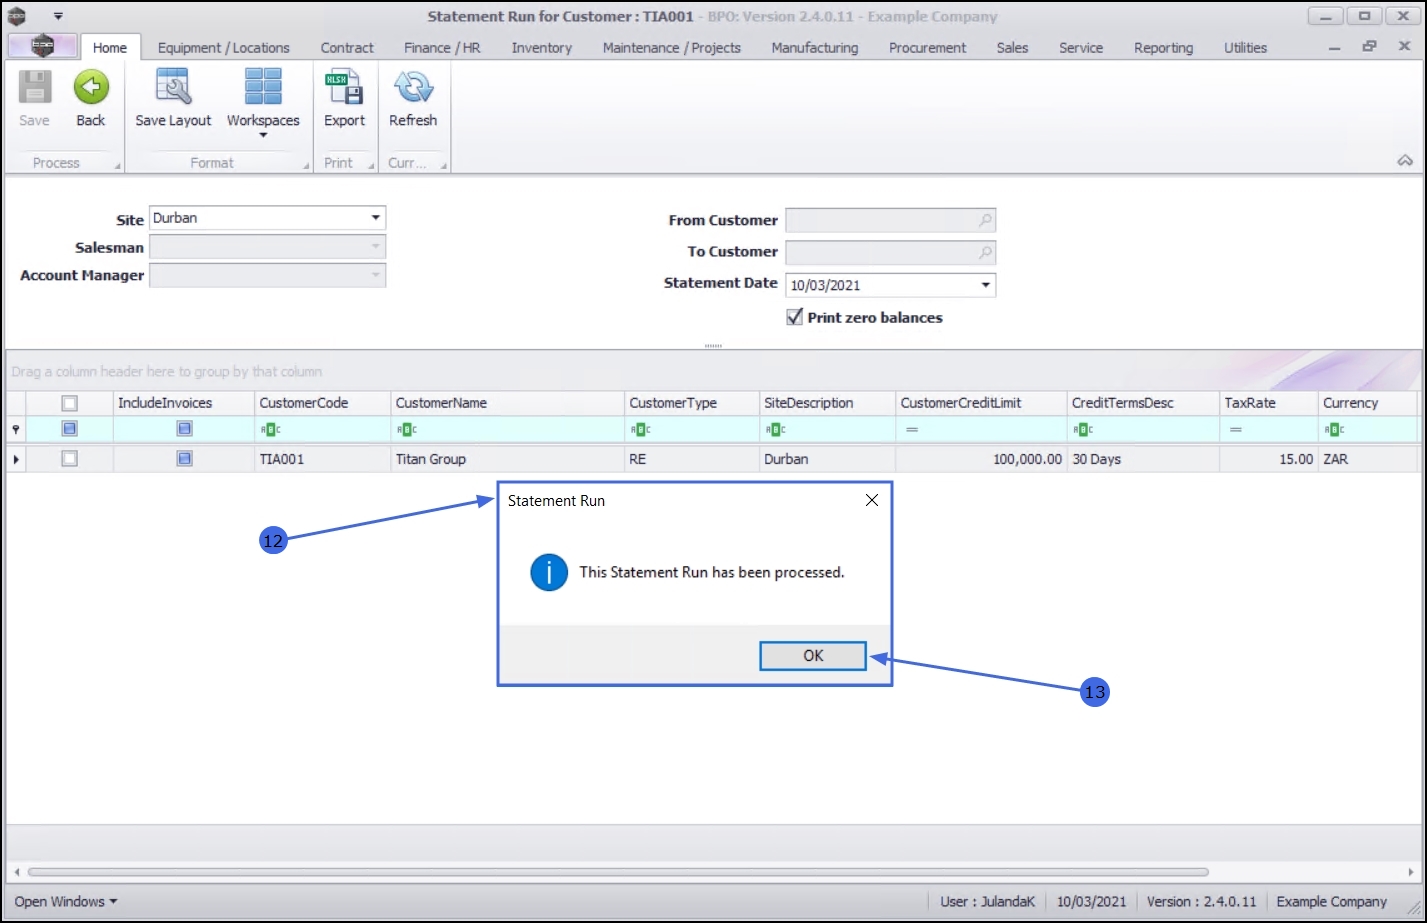The image size is (1427, 923).
Task: Click the Save ribbon icon
Action: [x=34, y=88]
